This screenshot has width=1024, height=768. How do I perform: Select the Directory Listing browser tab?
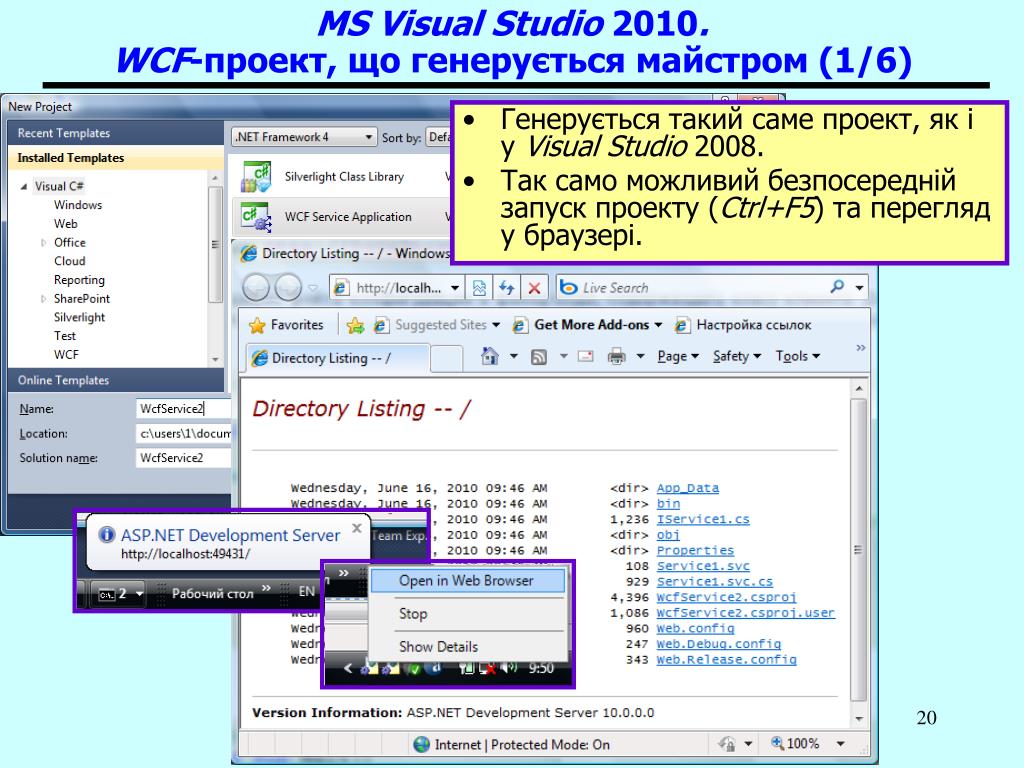tap(338, 358)
